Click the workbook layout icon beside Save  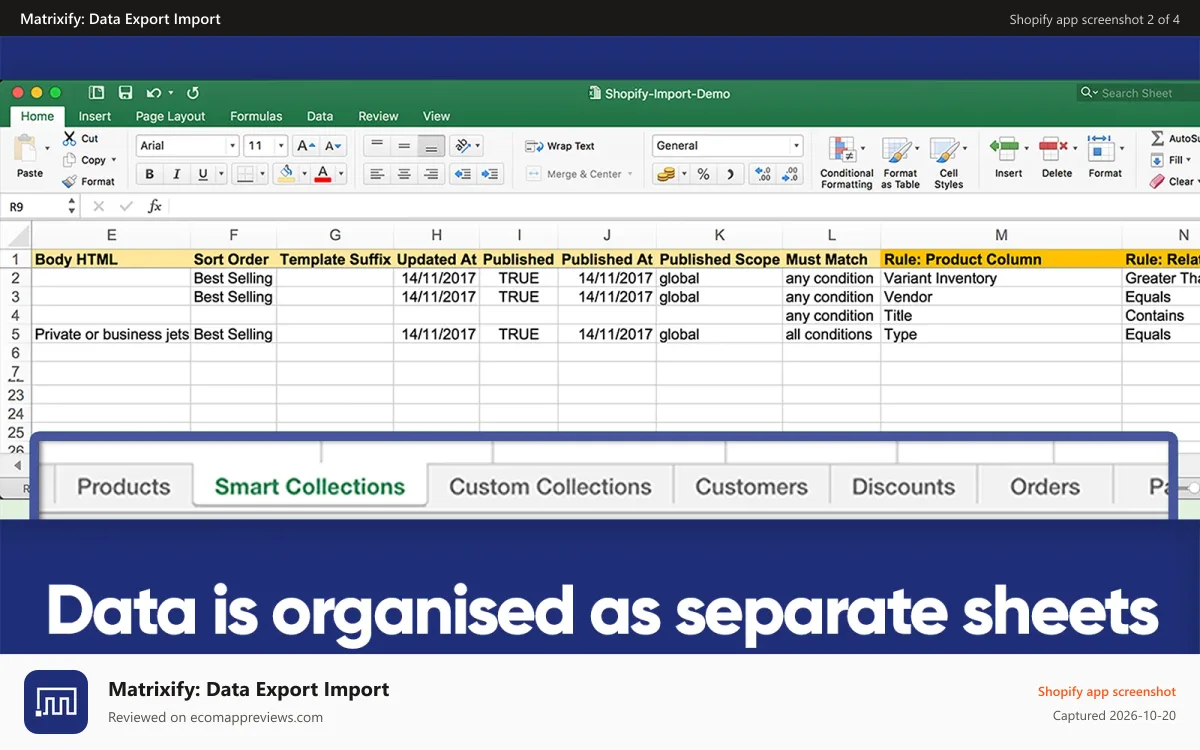point(97,93)
